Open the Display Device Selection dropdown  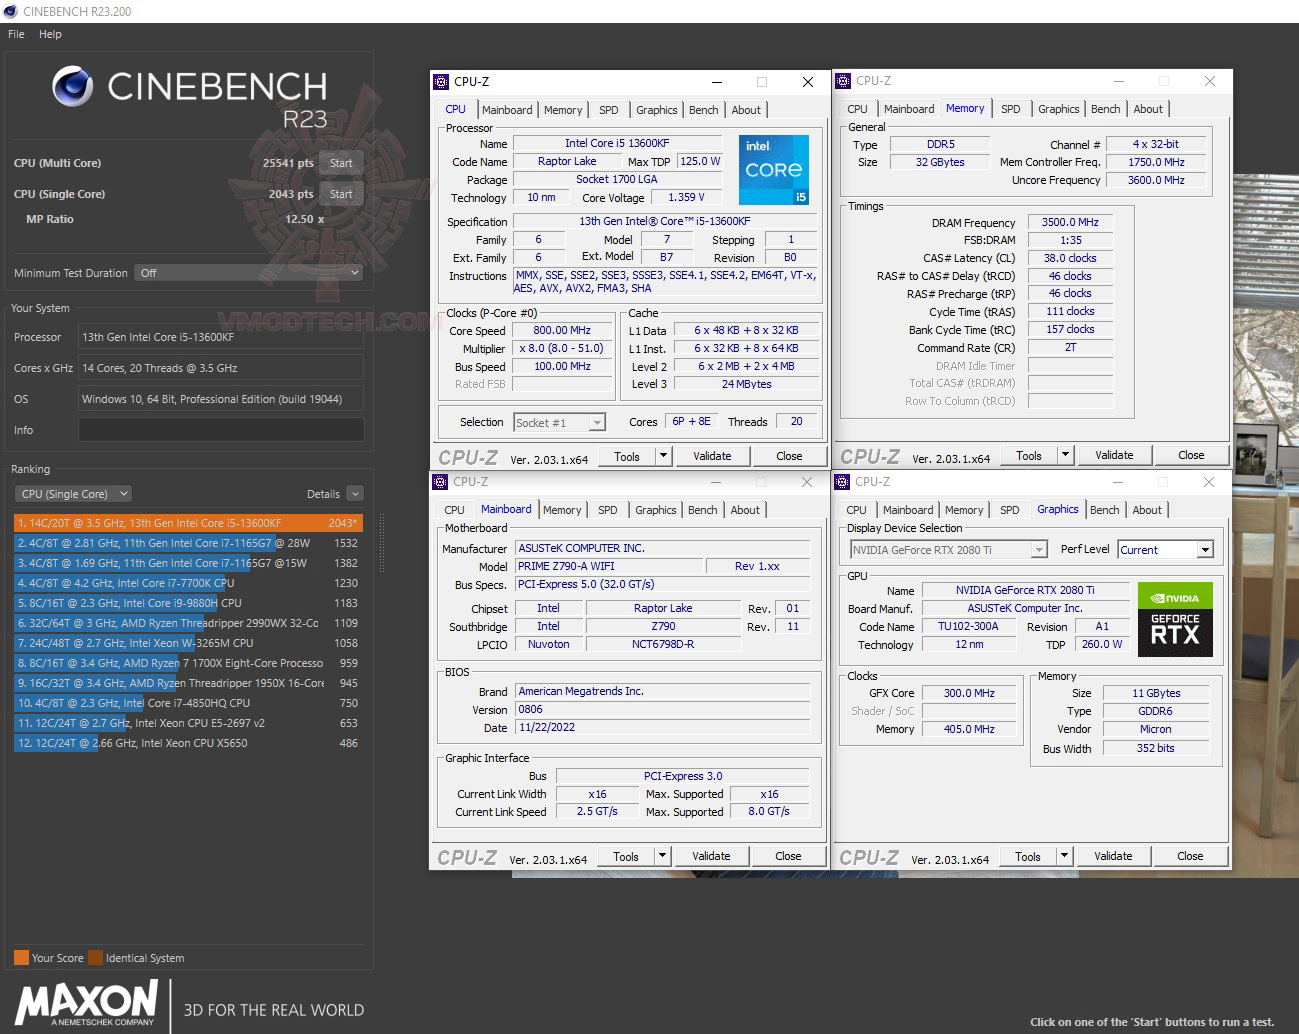pos(948,550)
